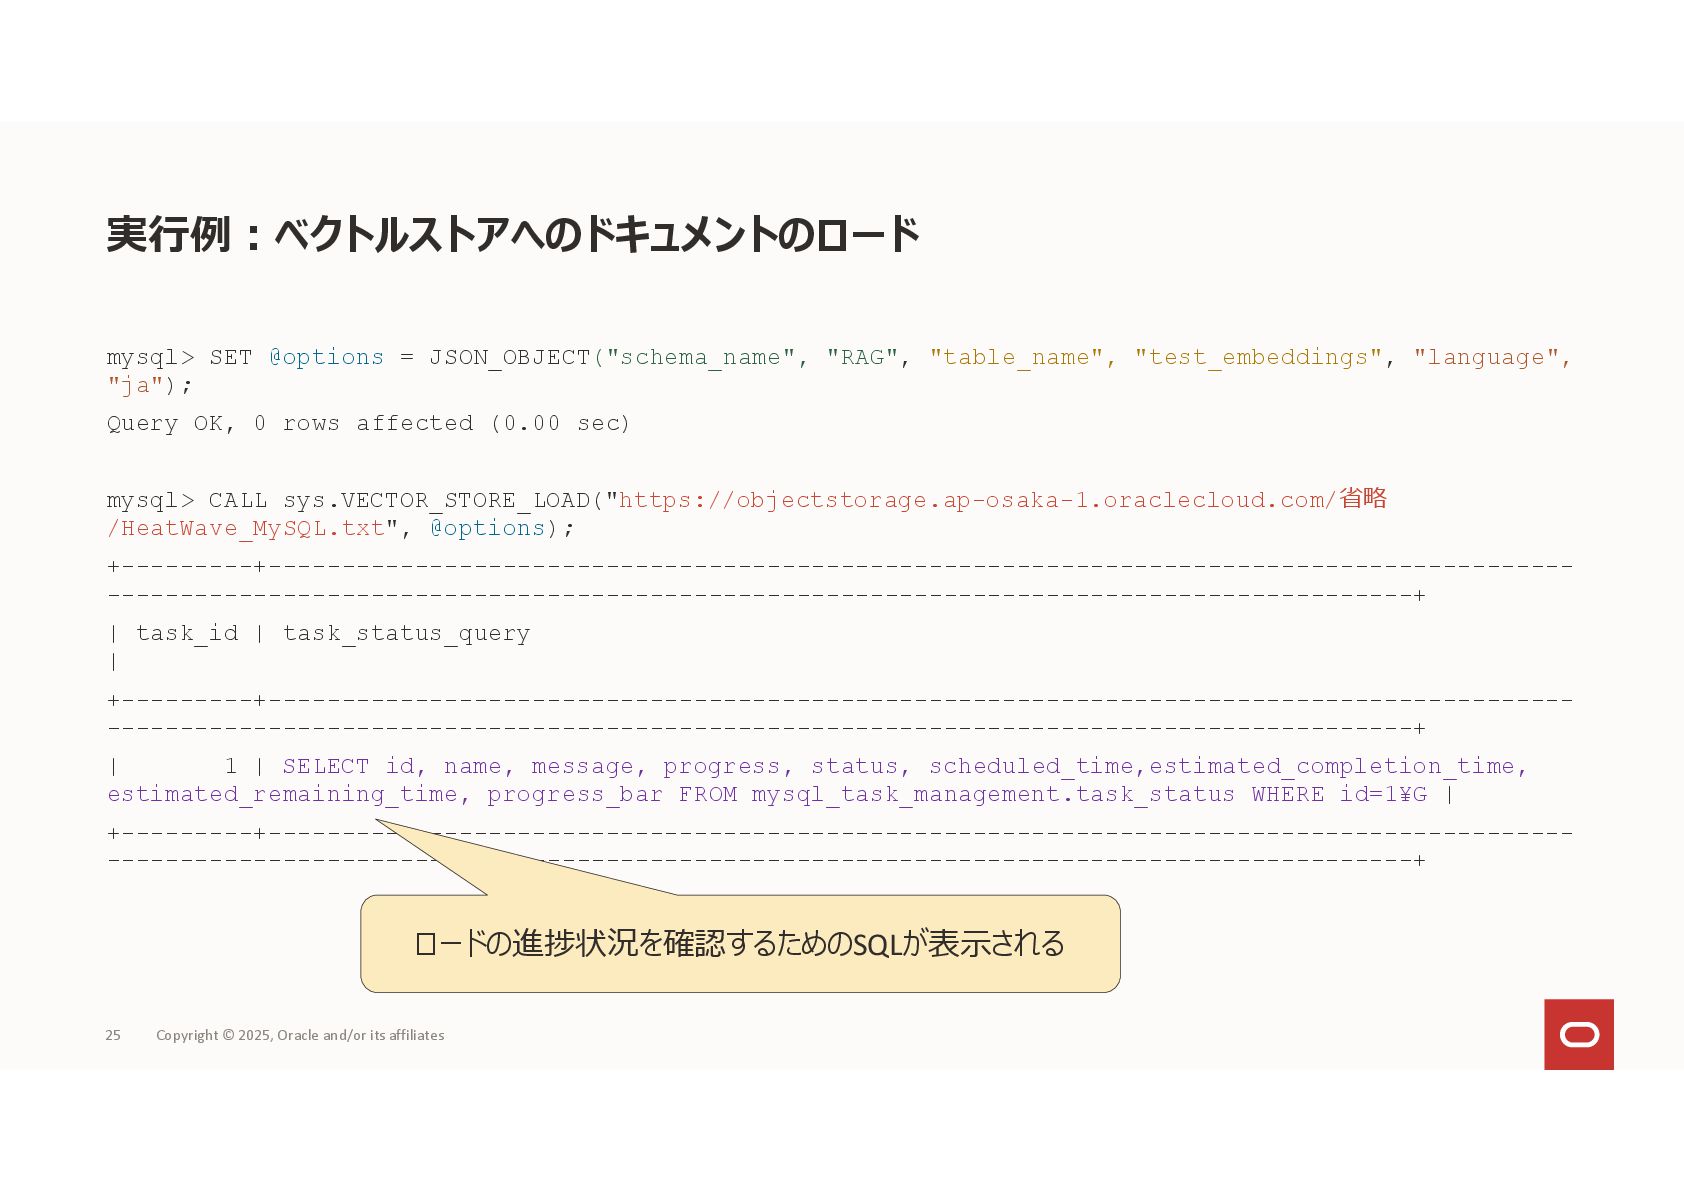The height and width of the screenshot is (1191, 1684).
Task: Click the first mysql> prompt
Action: point(150,357)
